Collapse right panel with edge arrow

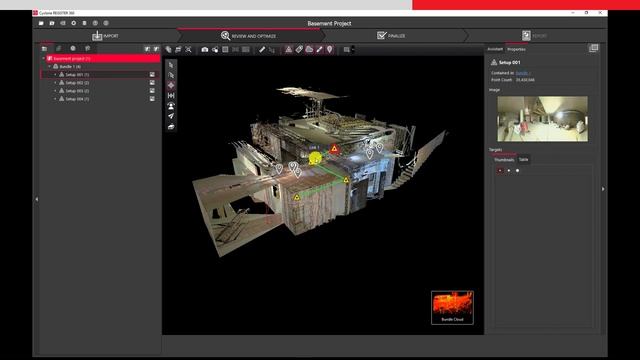(x=603, y=189)
